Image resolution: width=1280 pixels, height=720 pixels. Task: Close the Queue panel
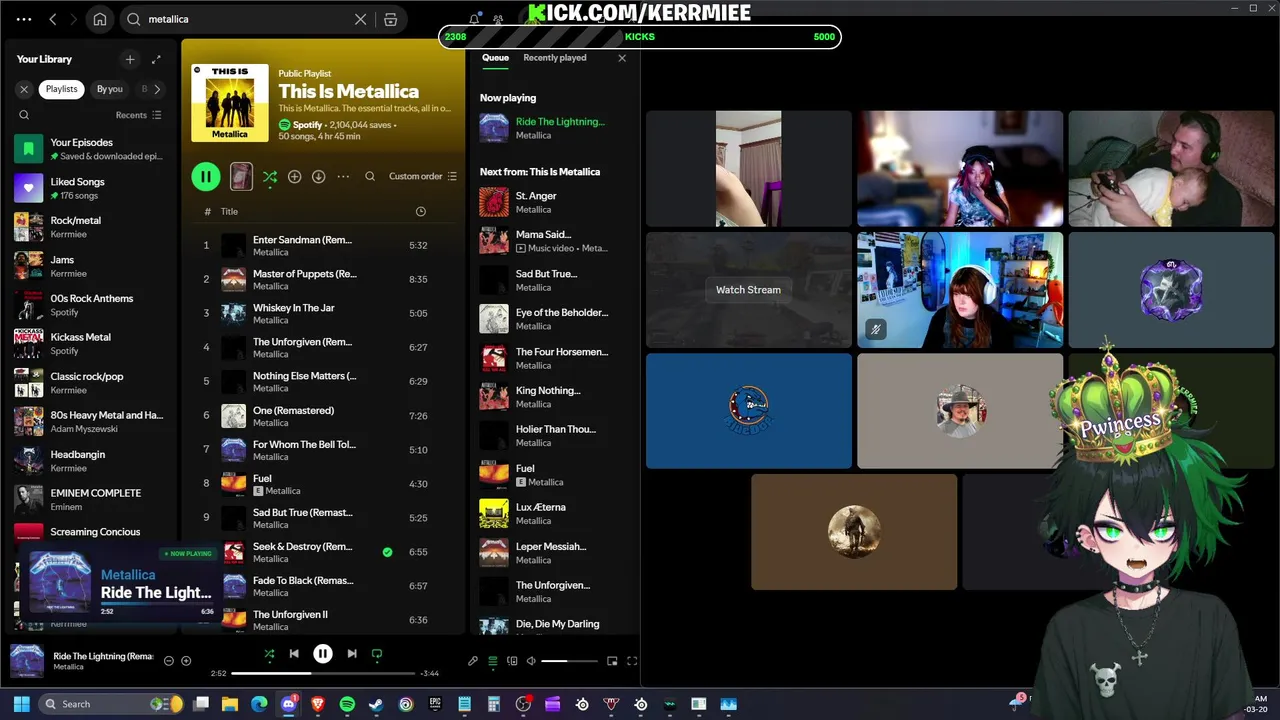pos(622,58)
